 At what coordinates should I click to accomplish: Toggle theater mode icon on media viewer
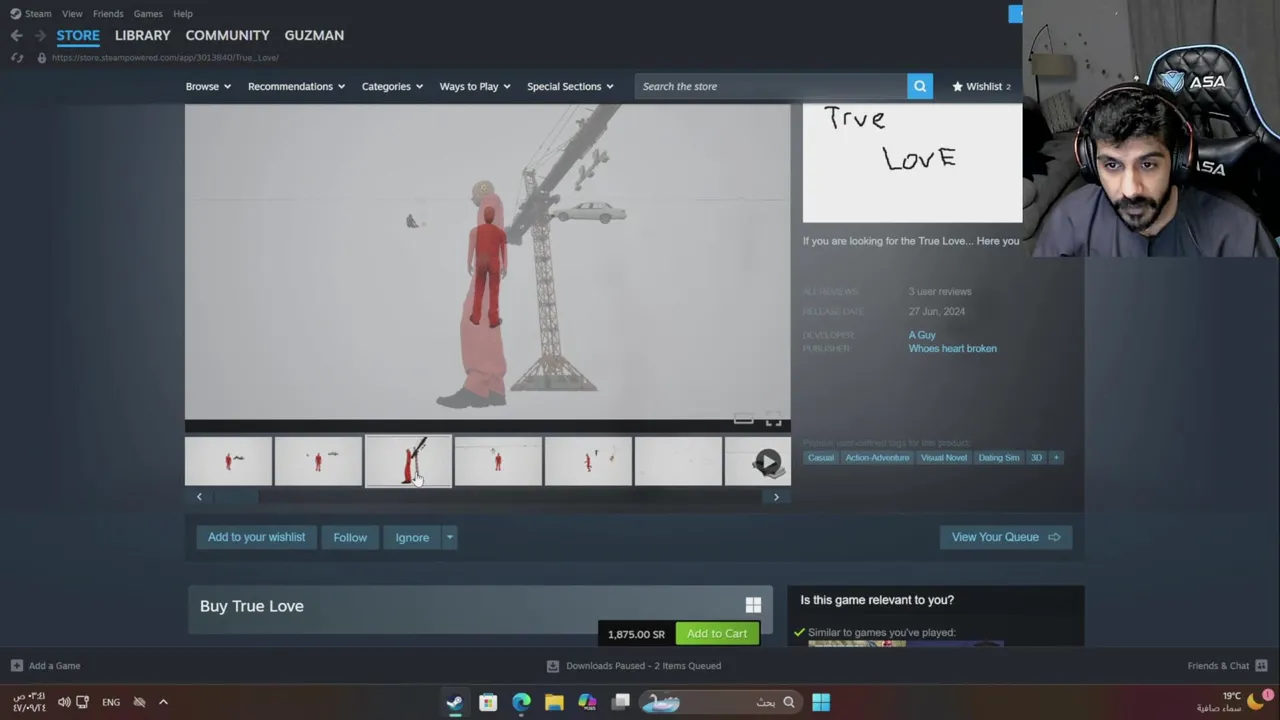(743, 419)
